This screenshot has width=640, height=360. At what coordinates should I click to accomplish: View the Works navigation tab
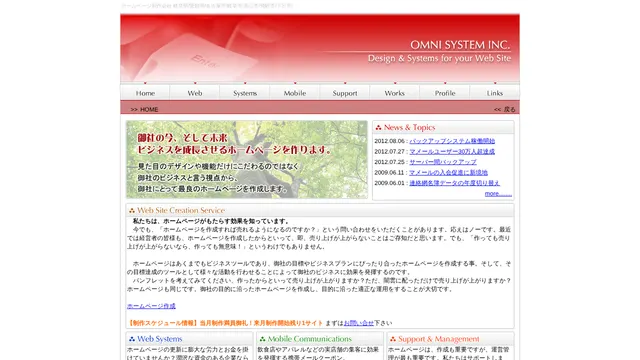394,93
